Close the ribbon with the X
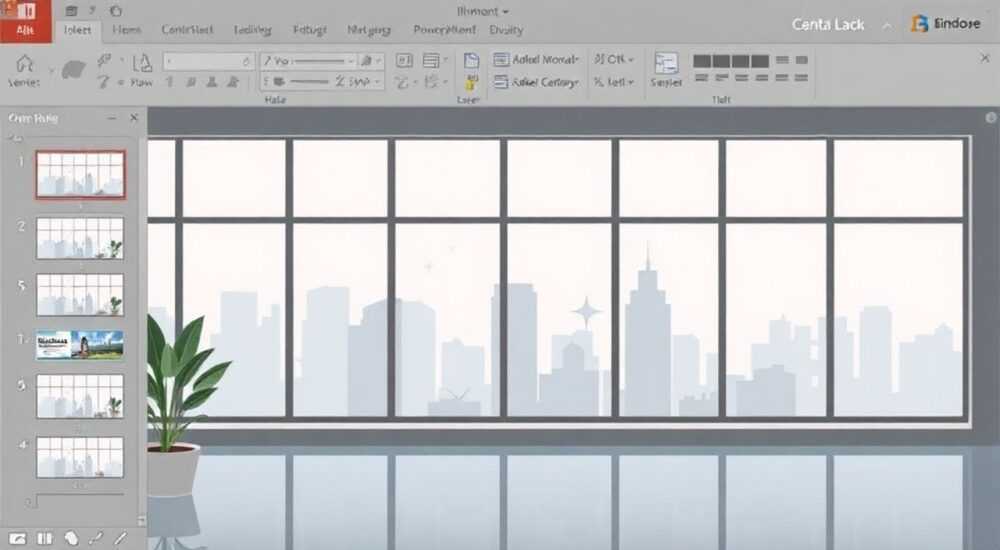1000x550 pixels. pos(985,58)
